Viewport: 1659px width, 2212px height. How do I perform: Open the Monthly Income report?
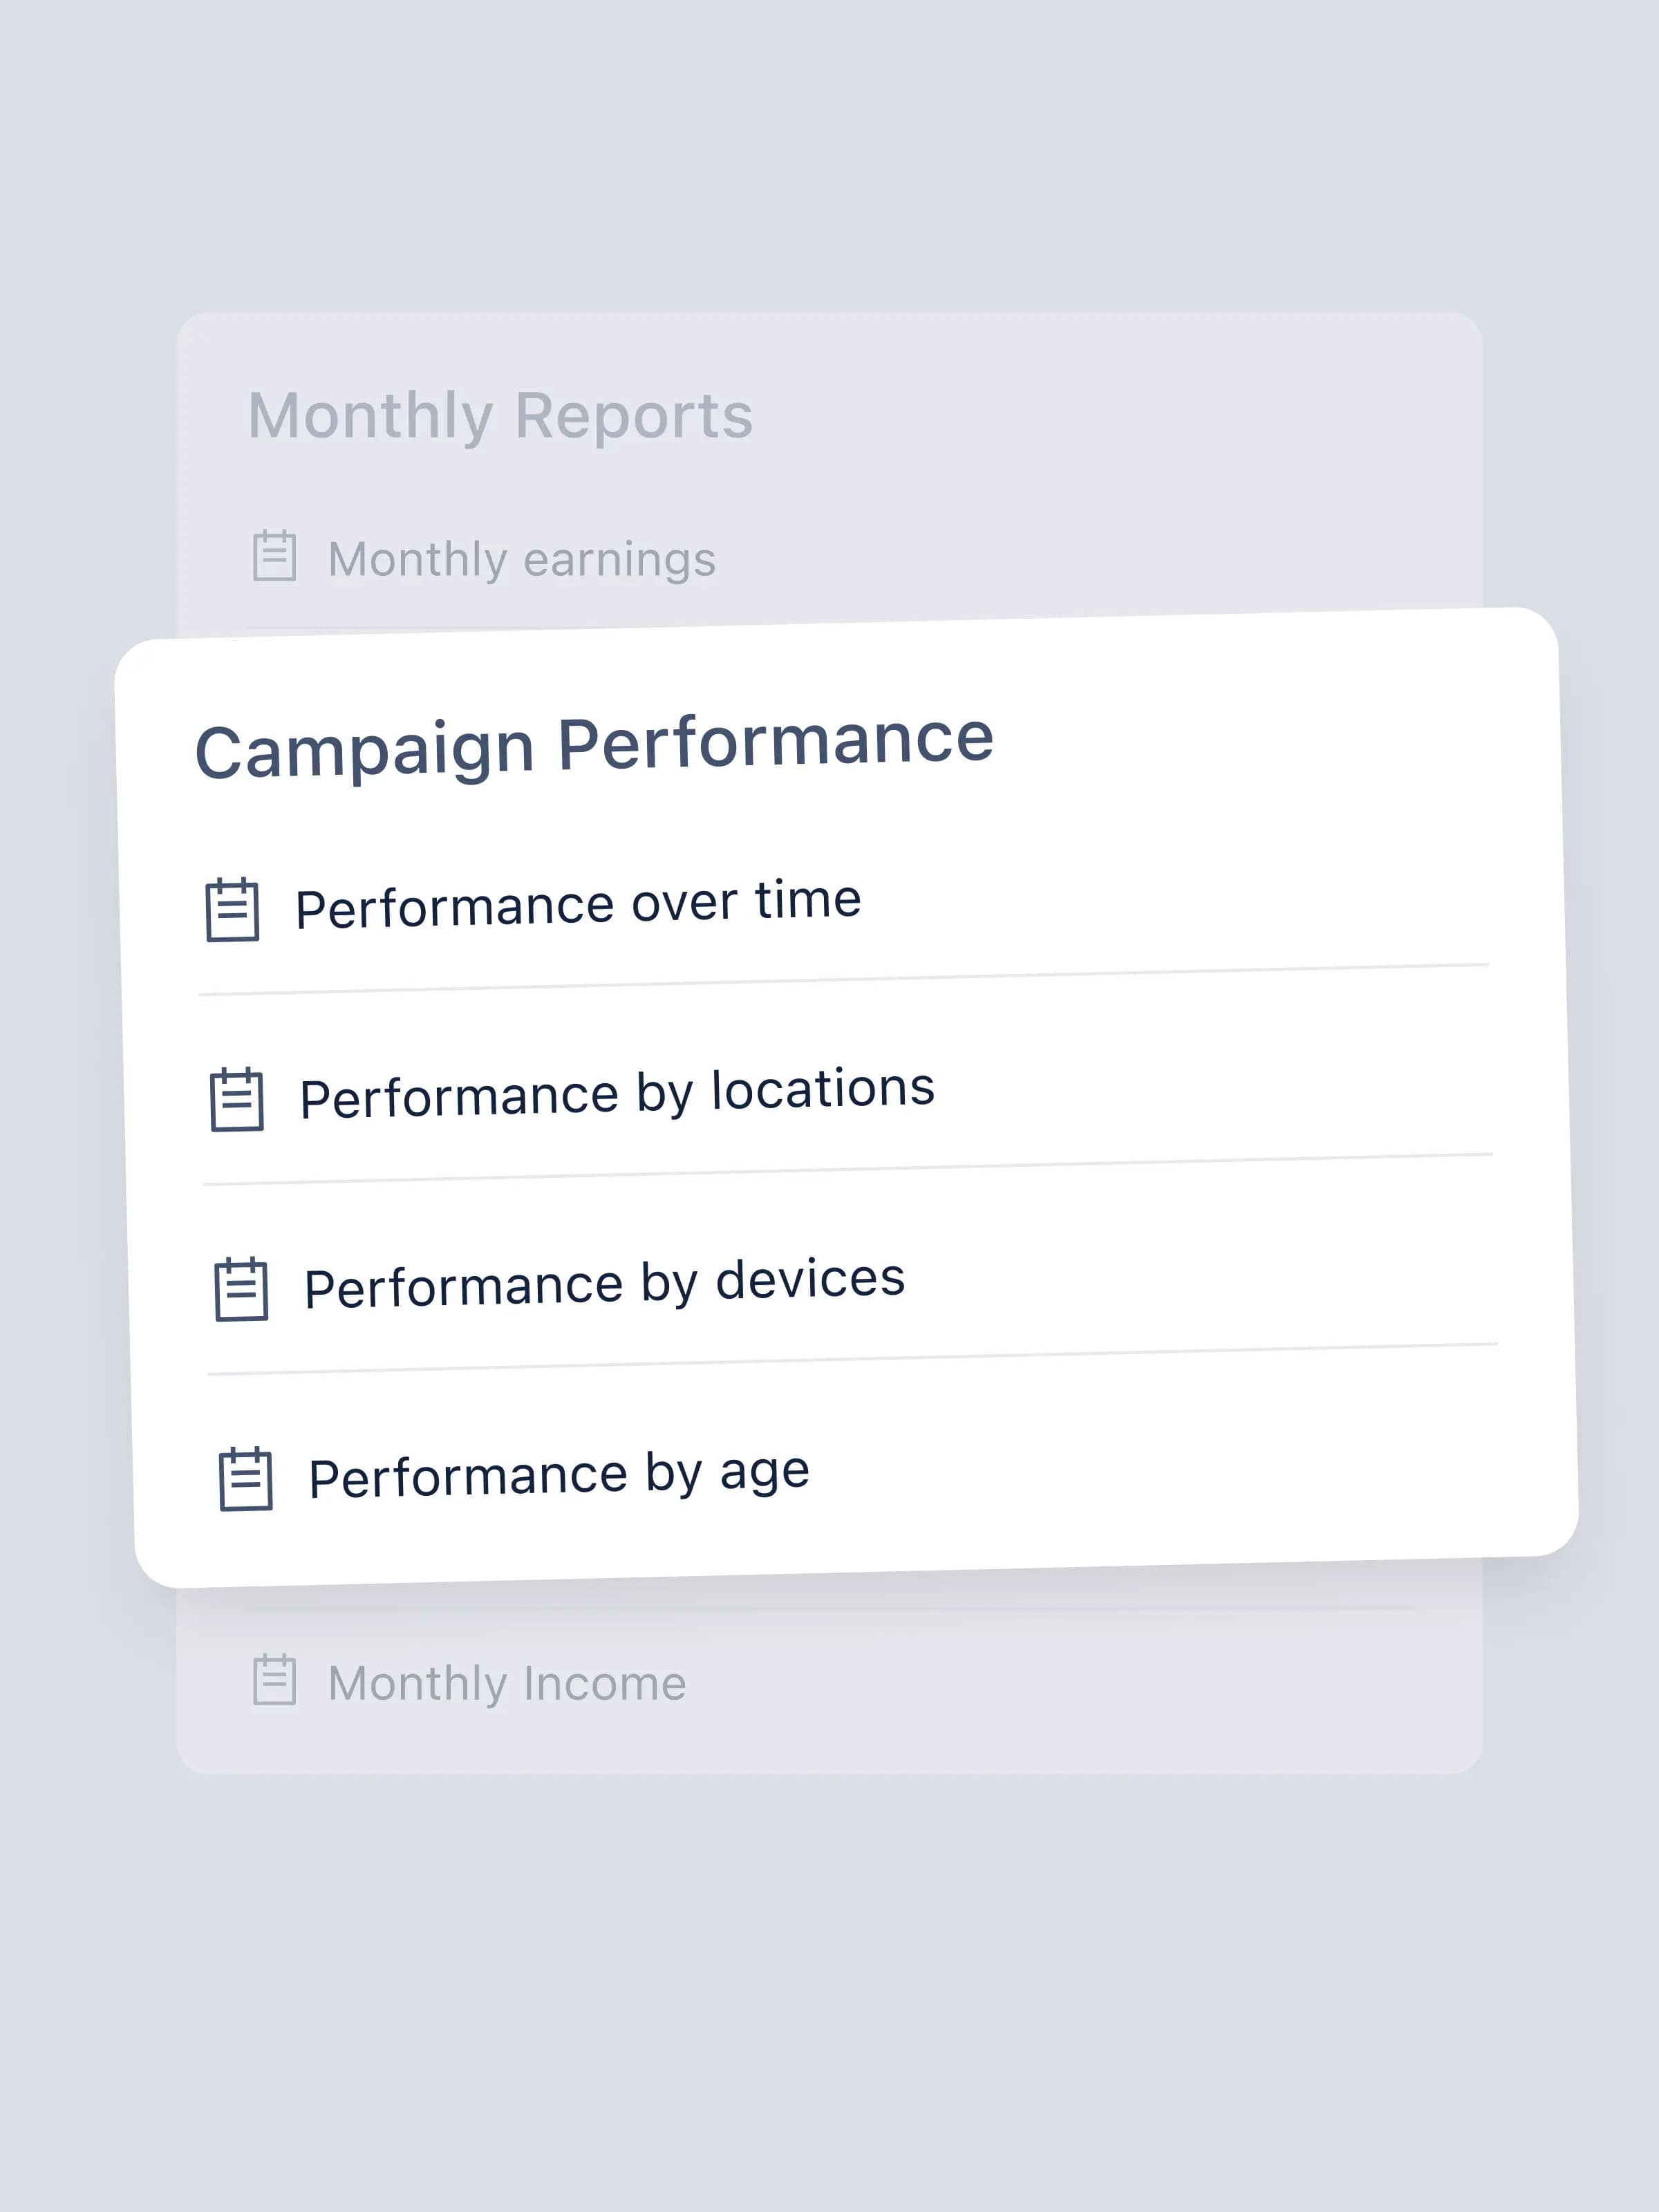point(508,1683)
